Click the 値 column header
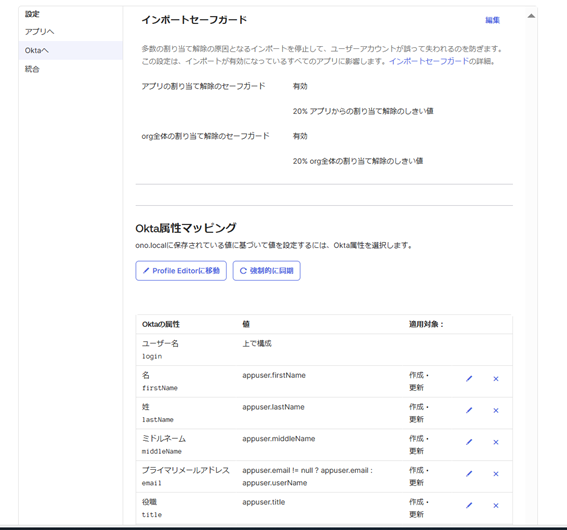The image size is (567, 530). tap(246, 324)
